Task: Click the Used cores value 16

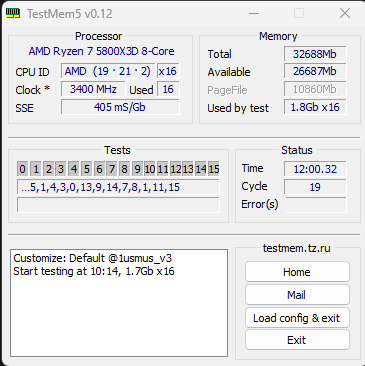Action: (x=168, y=89)
